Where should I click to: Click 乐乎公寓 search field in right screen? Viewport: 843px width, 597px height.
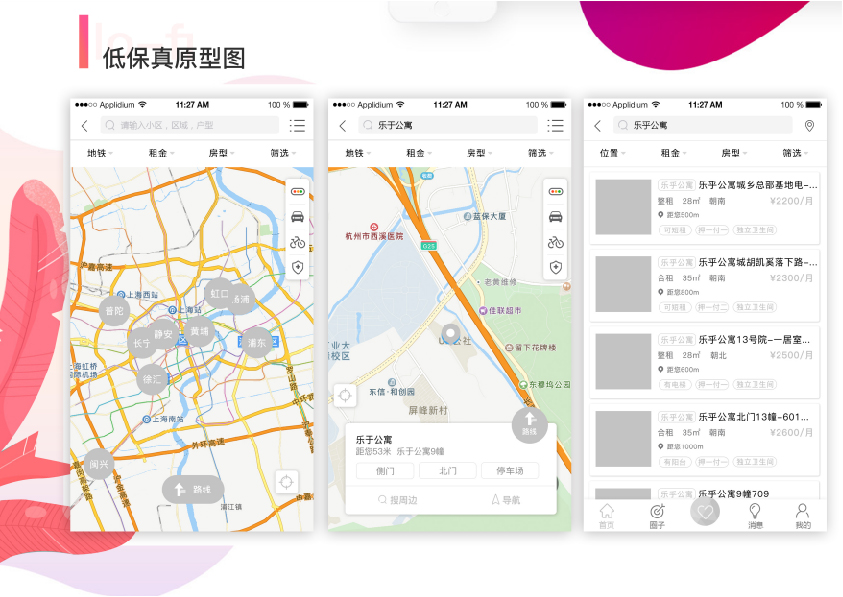(x=703, y=125)
